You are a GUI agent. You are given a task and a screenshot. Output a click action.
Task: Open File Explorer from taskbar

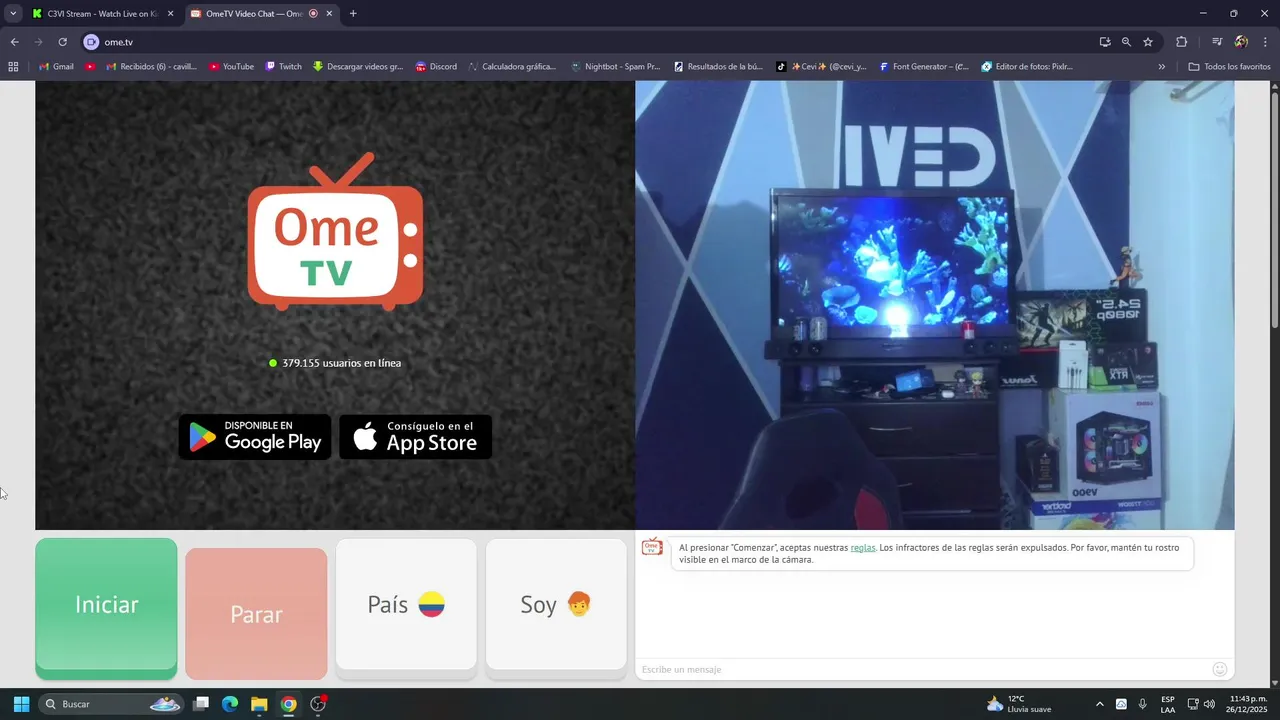point(259,704)
